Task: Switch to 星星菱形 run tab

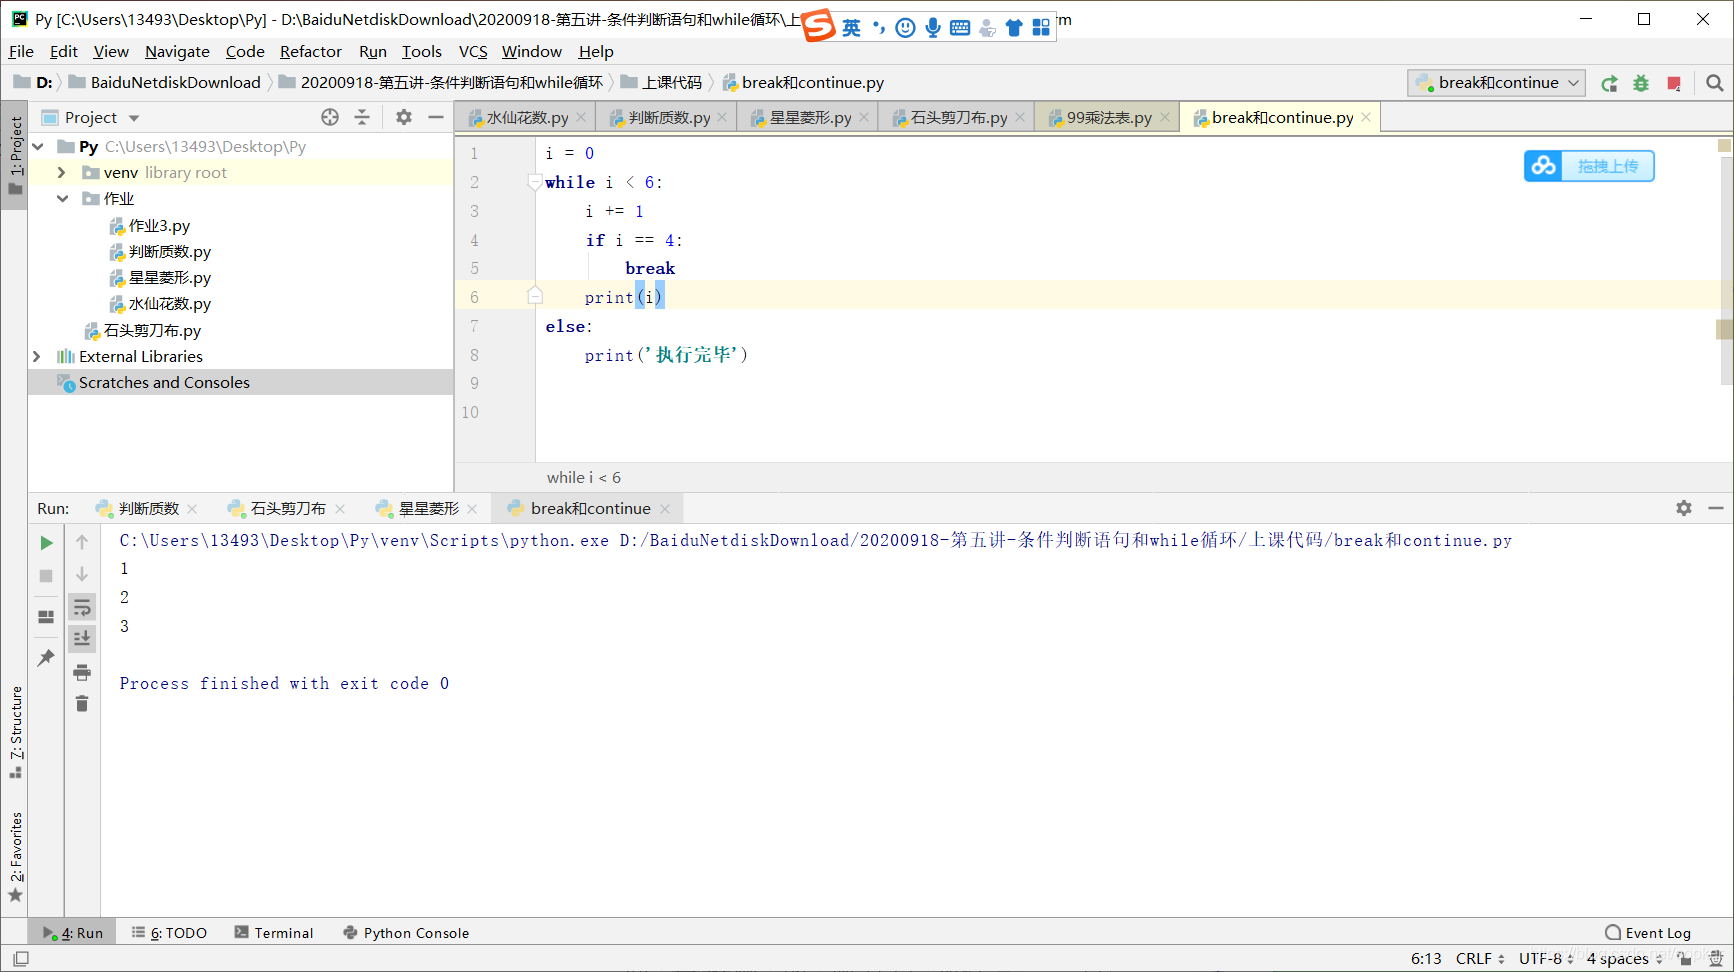Action: [428, 509]
